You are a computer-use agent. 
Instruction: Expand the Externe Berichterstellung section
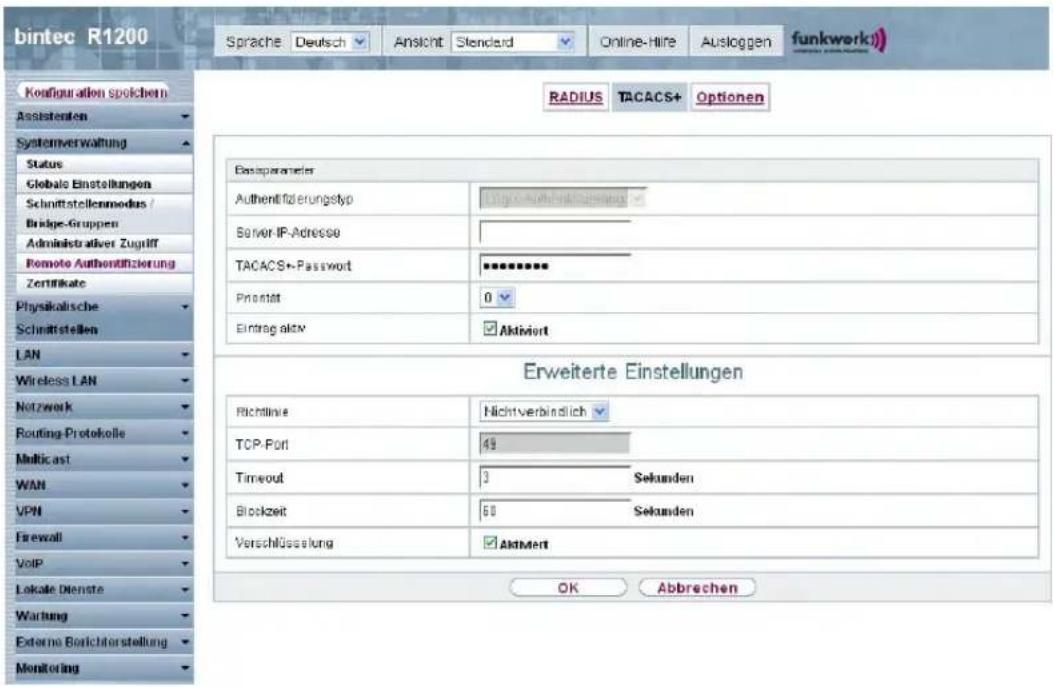(103, 642)
